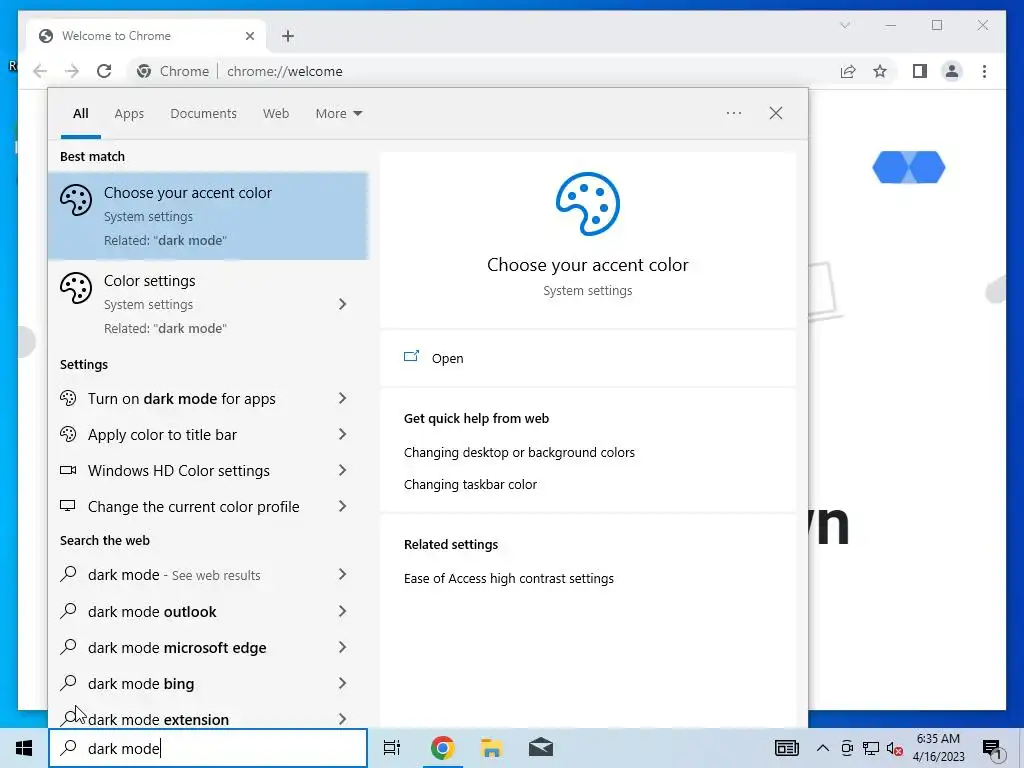Bookmark this tab with the star icon
The width and height of the screenshot is (1024, 768).
click(880, 71)
